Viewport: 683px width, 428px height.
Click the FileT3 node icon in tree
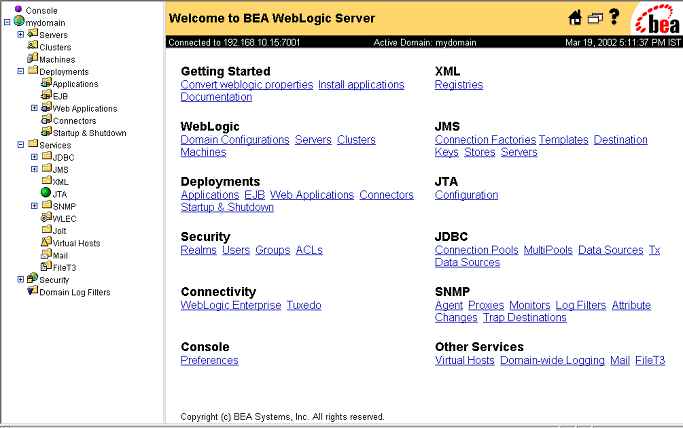(46, 266)
